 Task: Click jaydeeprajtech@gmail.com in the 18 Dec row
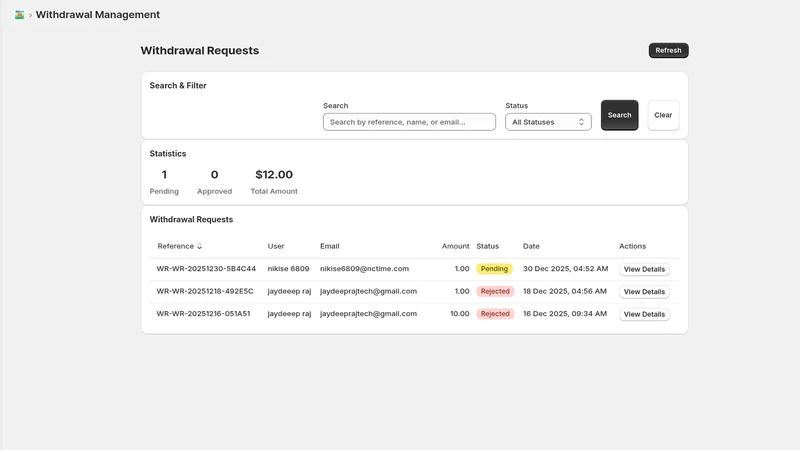coord(368,291)
